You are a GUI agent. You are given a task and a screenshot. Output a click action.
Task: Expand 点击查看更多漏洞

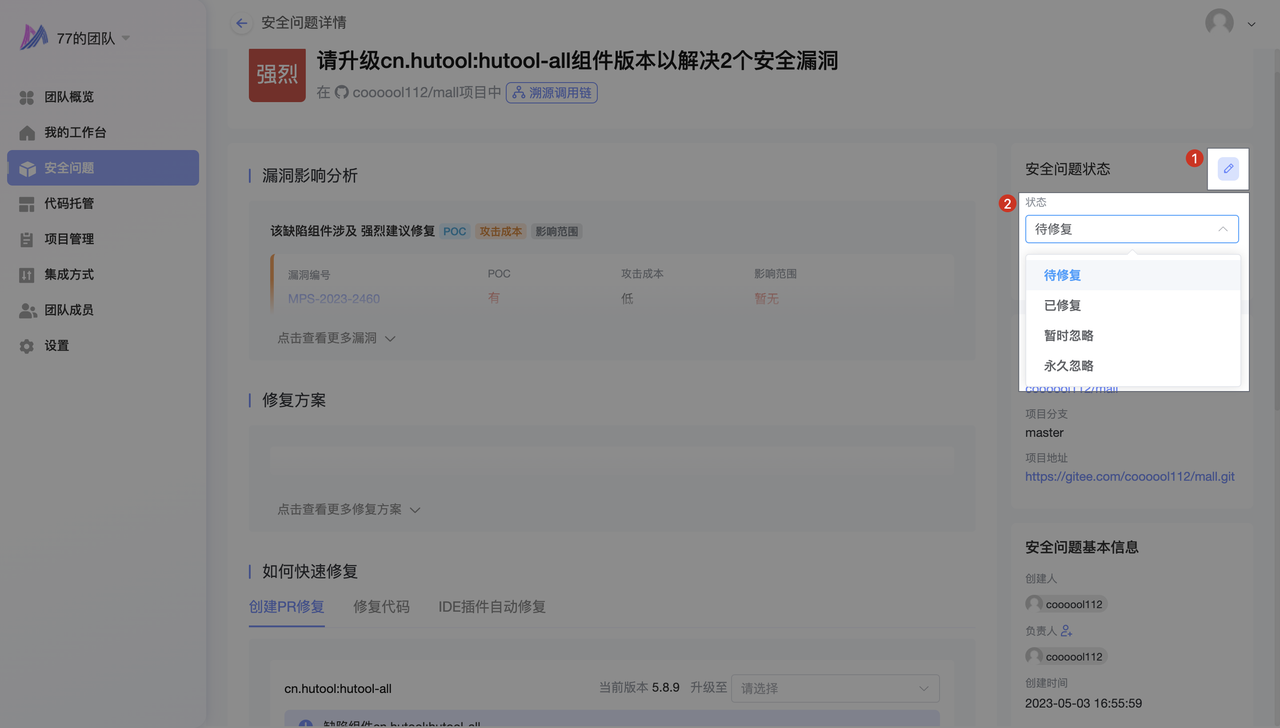(x=336, y=338)
